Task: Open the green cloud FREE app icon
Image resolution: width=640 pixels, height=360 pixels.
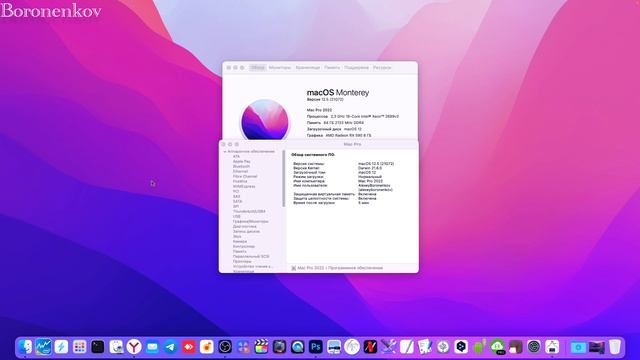Action: pyautogui.click(x=498, y=347)
